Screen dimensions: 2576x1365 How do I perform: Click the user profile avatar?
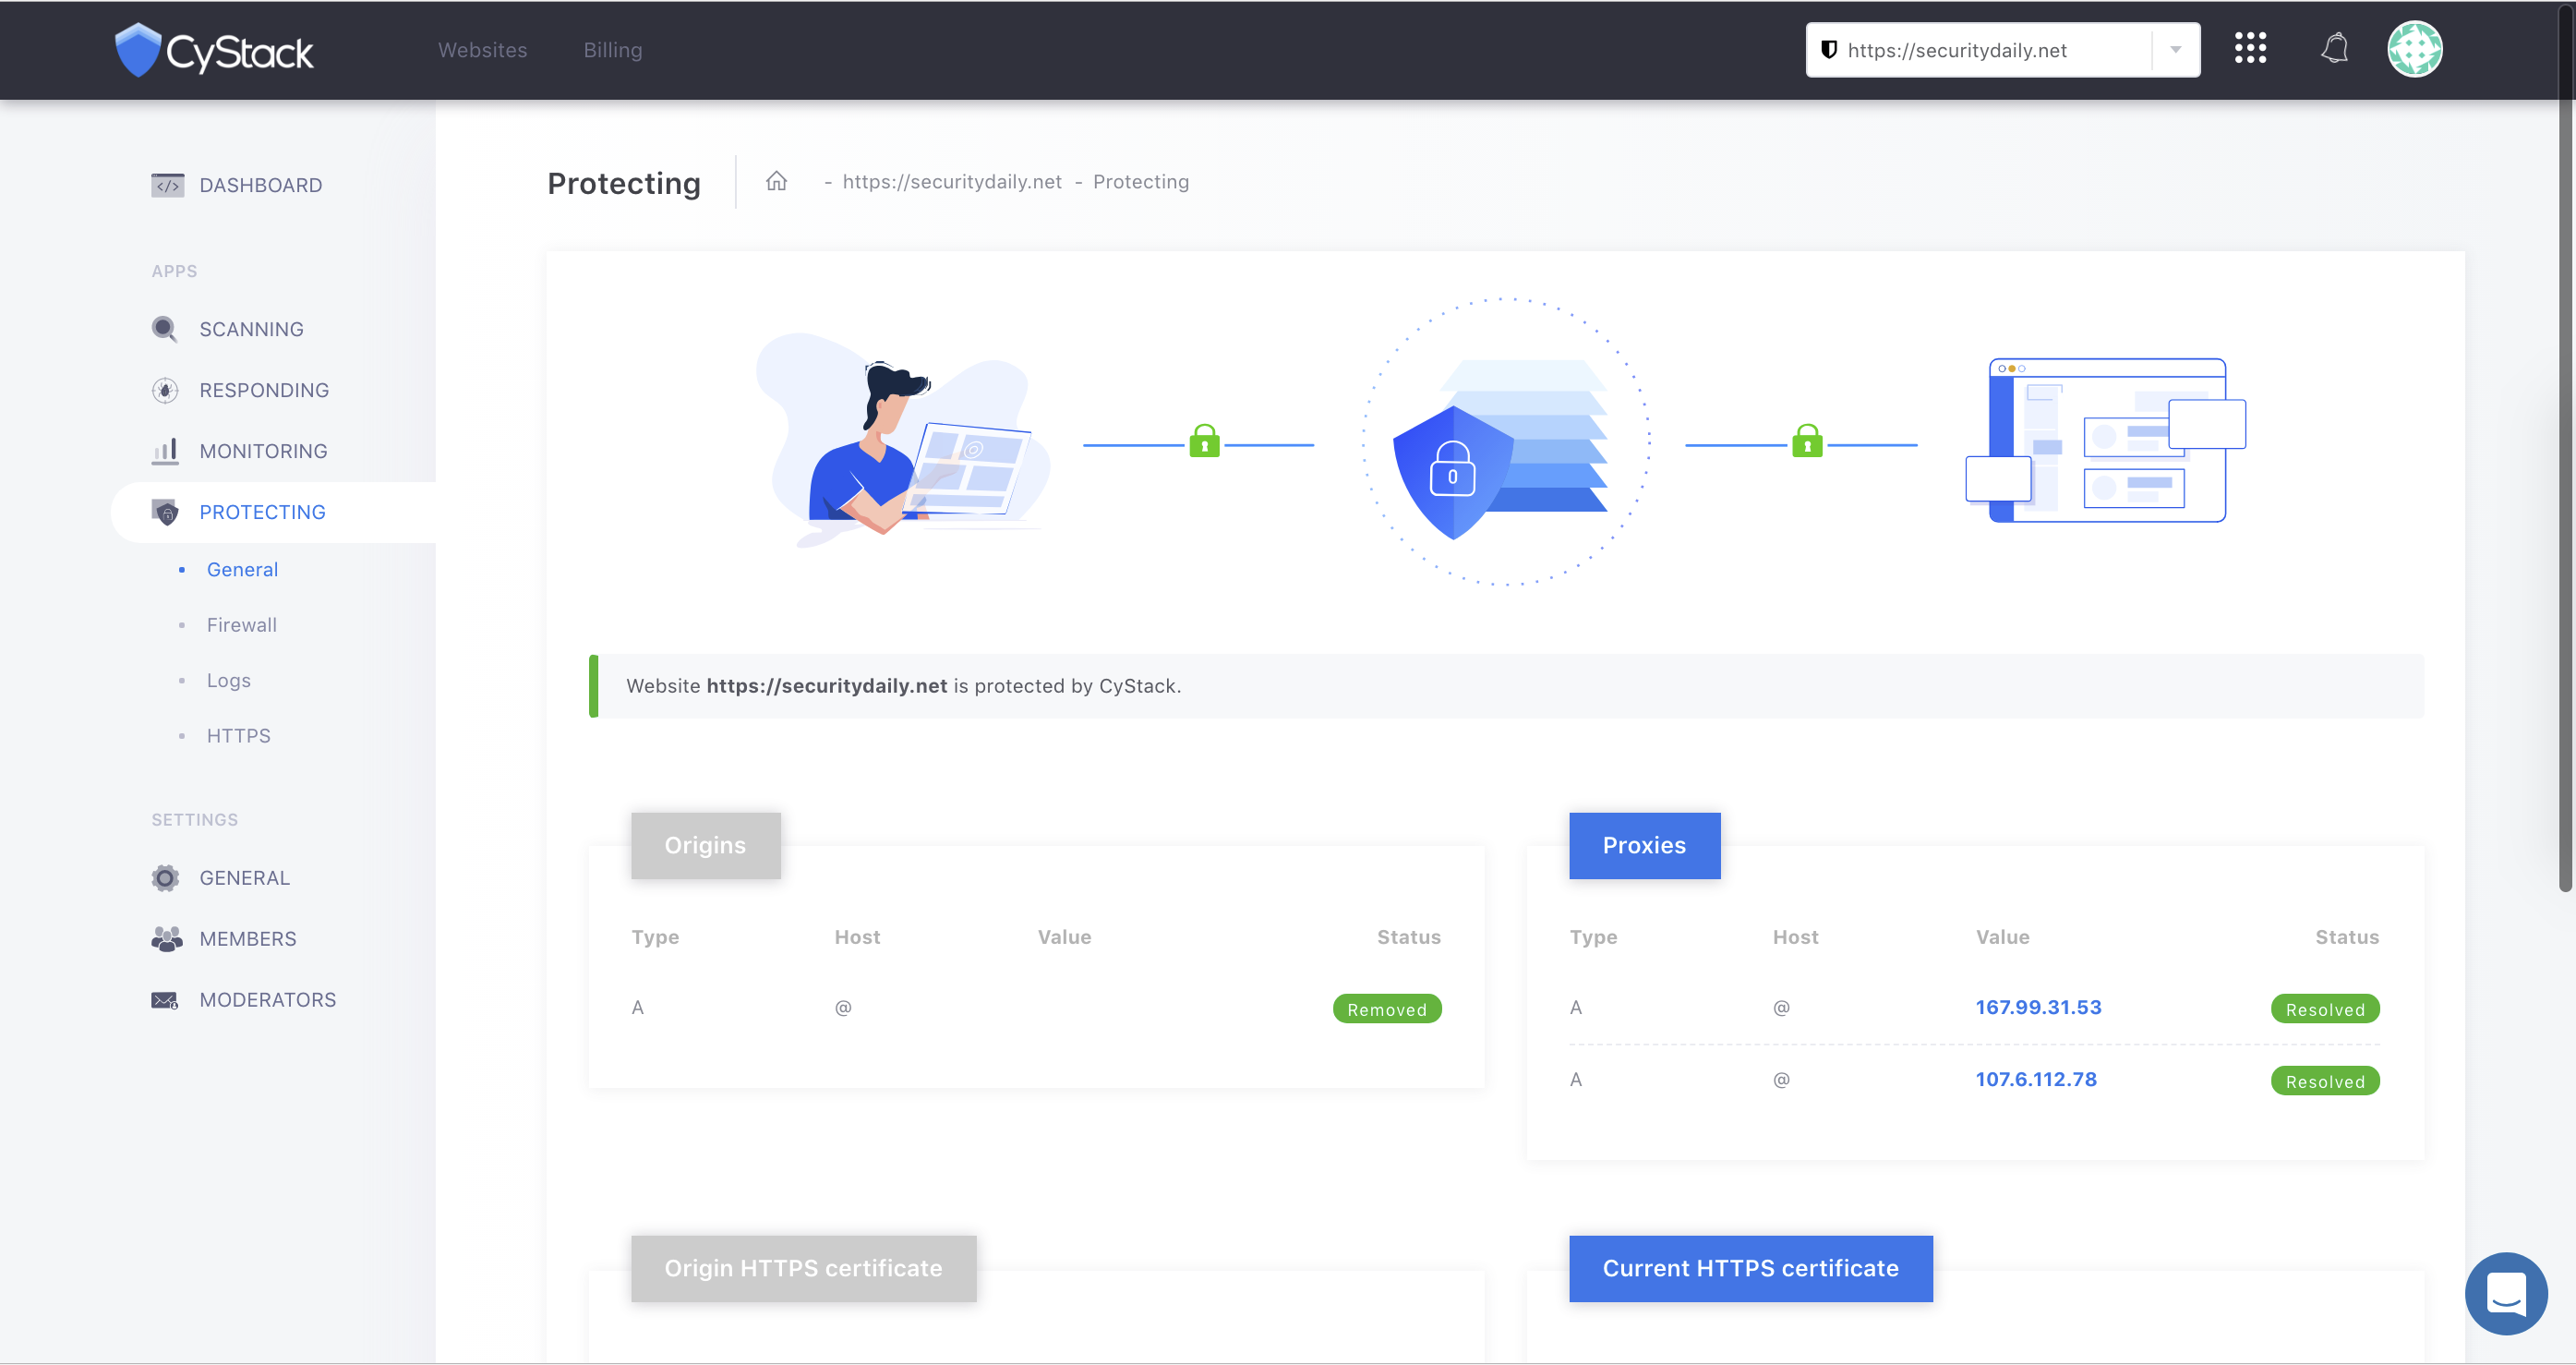click(x=2416, y=50)
